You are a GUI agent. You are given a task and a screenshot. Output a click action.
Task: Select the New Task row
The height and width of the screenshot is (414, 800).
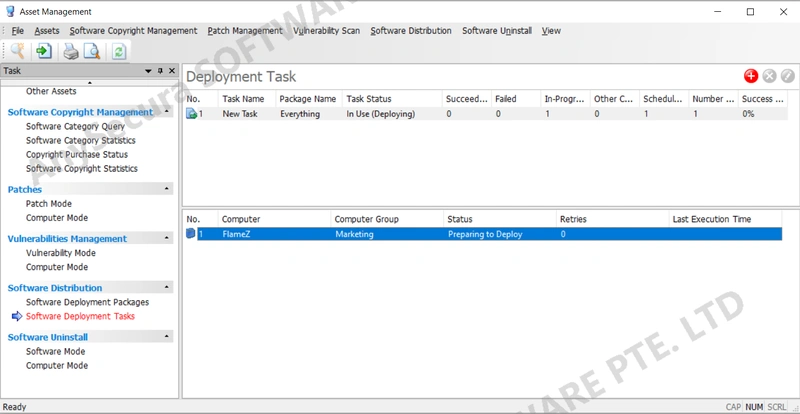click(x=485, y=114)
